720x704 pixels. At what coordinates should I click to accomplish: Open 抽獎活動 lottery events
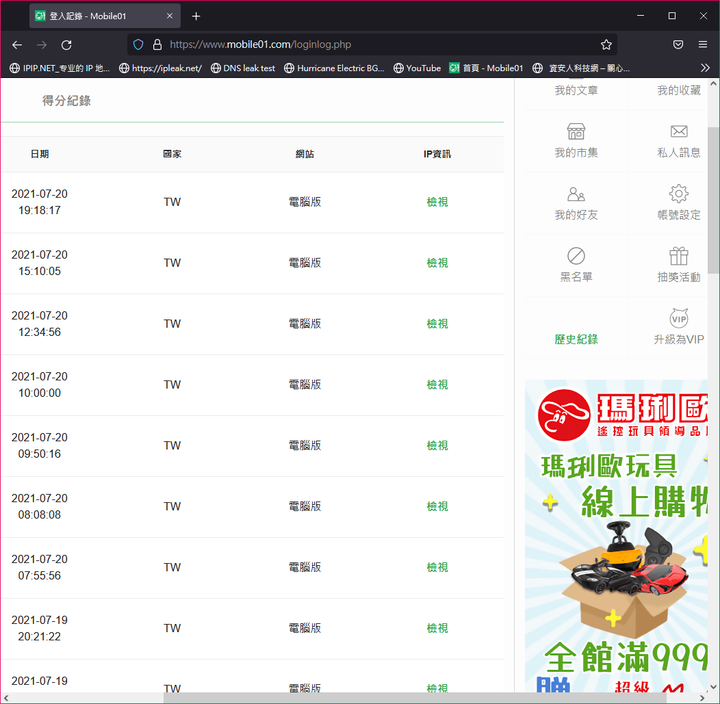click(x=679, y=265)
